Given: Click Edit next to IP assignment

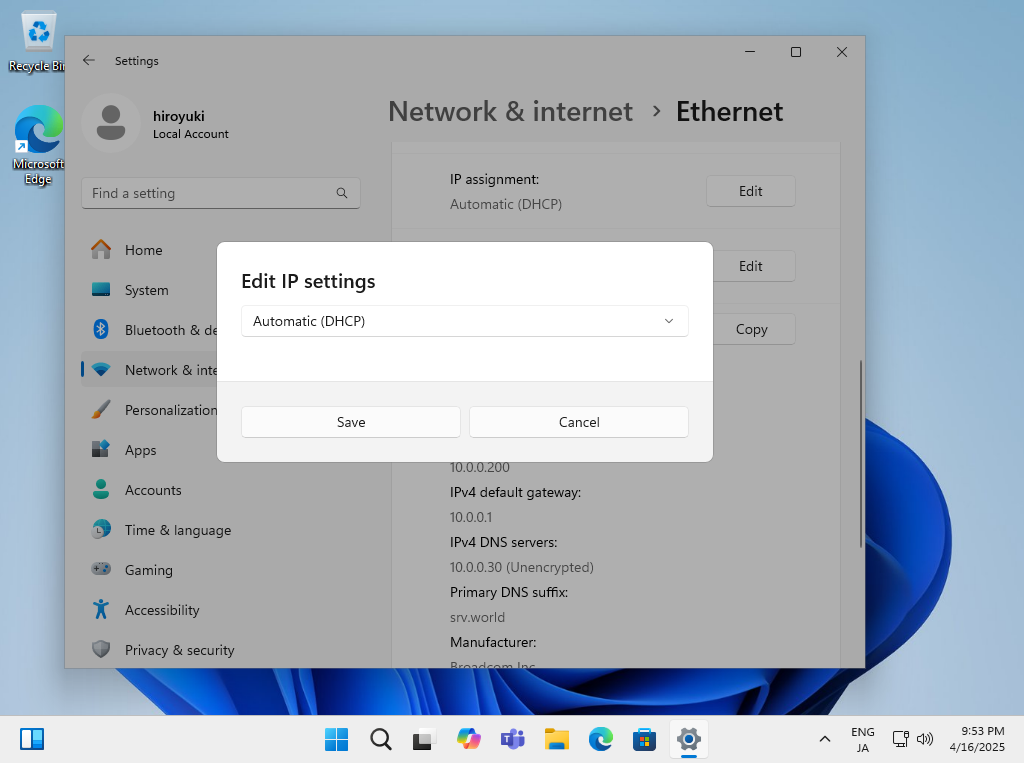Looking at the screenshot, I should click(750, 191).
